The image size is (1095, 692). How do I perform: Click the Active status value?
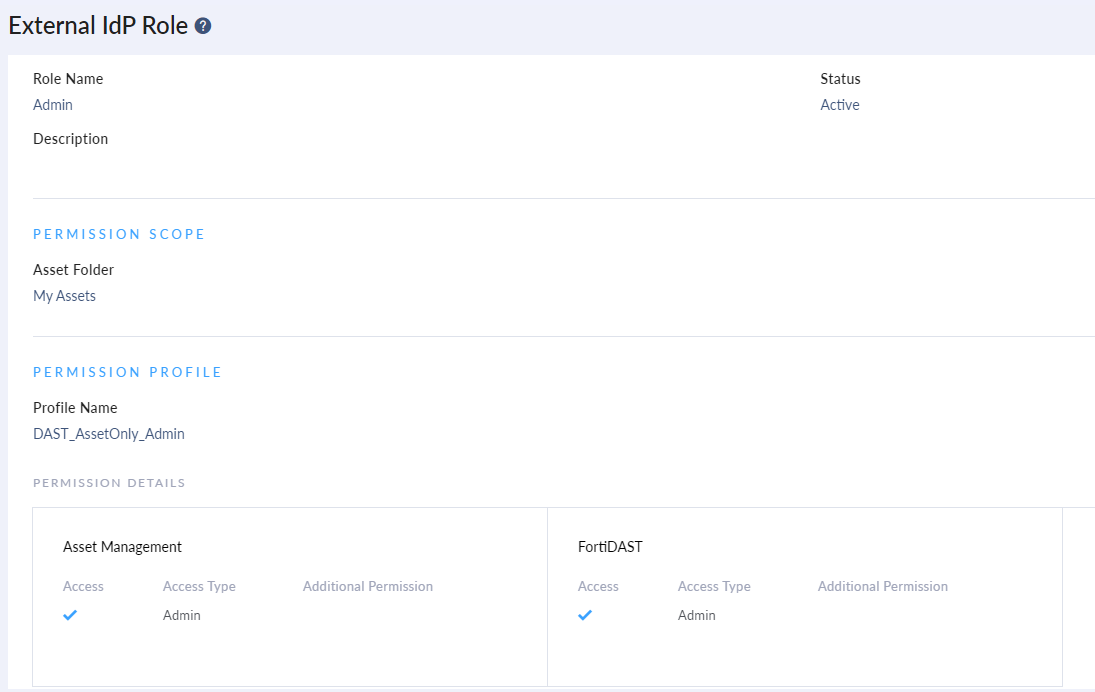click(x=840, y=105)
